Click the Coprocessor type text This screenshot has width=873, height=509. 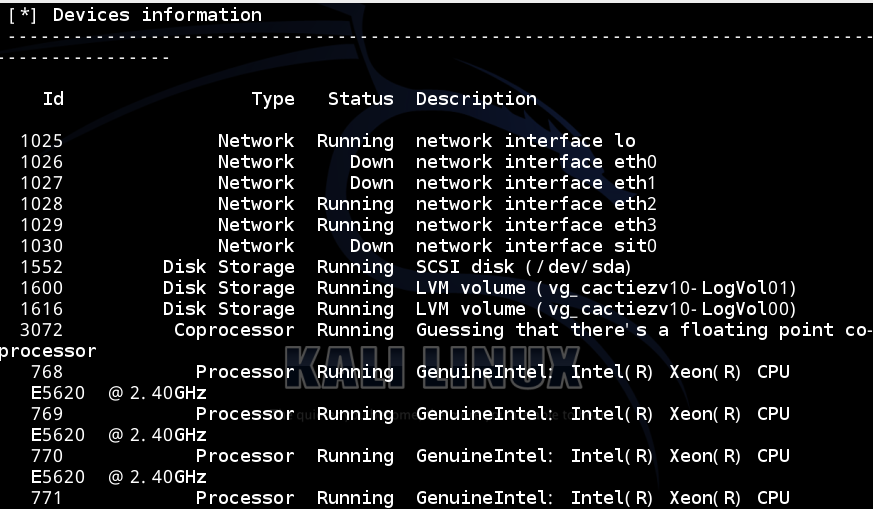click(x=234, y=330)
